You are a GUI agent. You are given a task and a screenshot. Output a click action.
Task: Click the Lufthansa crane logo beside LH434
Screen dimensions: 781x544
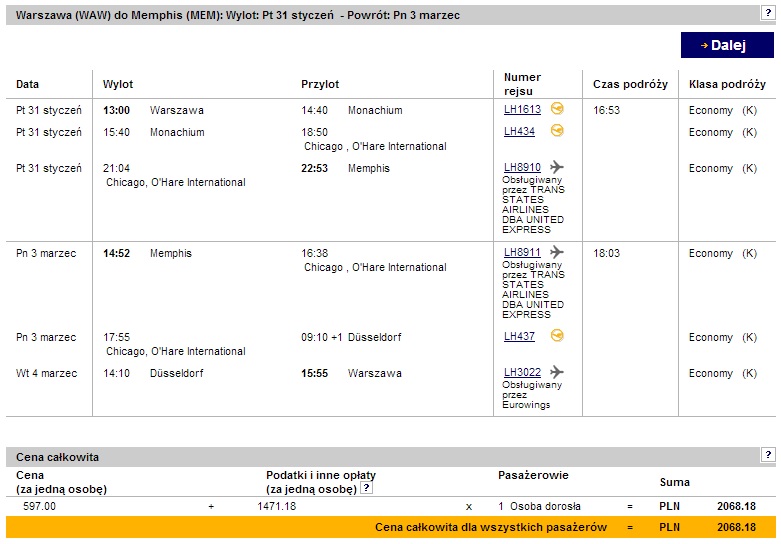(557, 131)
